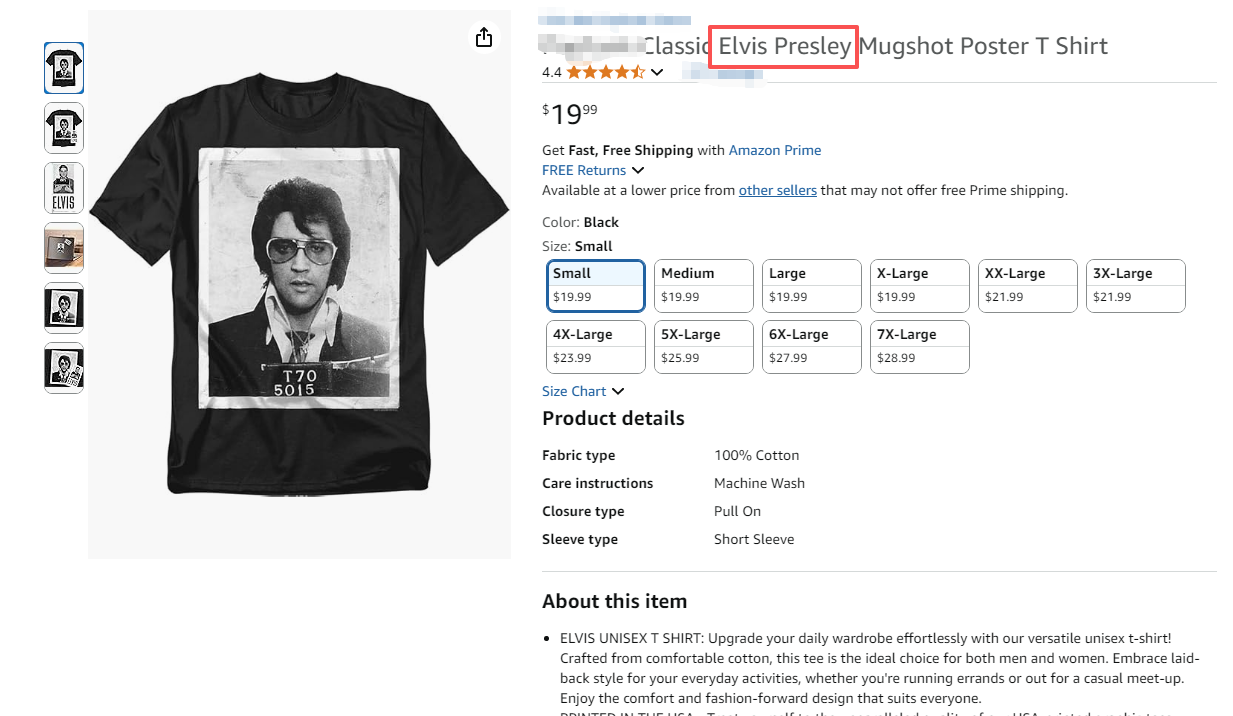Pick the XX-Large size at $21.99
This screenshot has height=716, width=1233.
click(1028, 285)
